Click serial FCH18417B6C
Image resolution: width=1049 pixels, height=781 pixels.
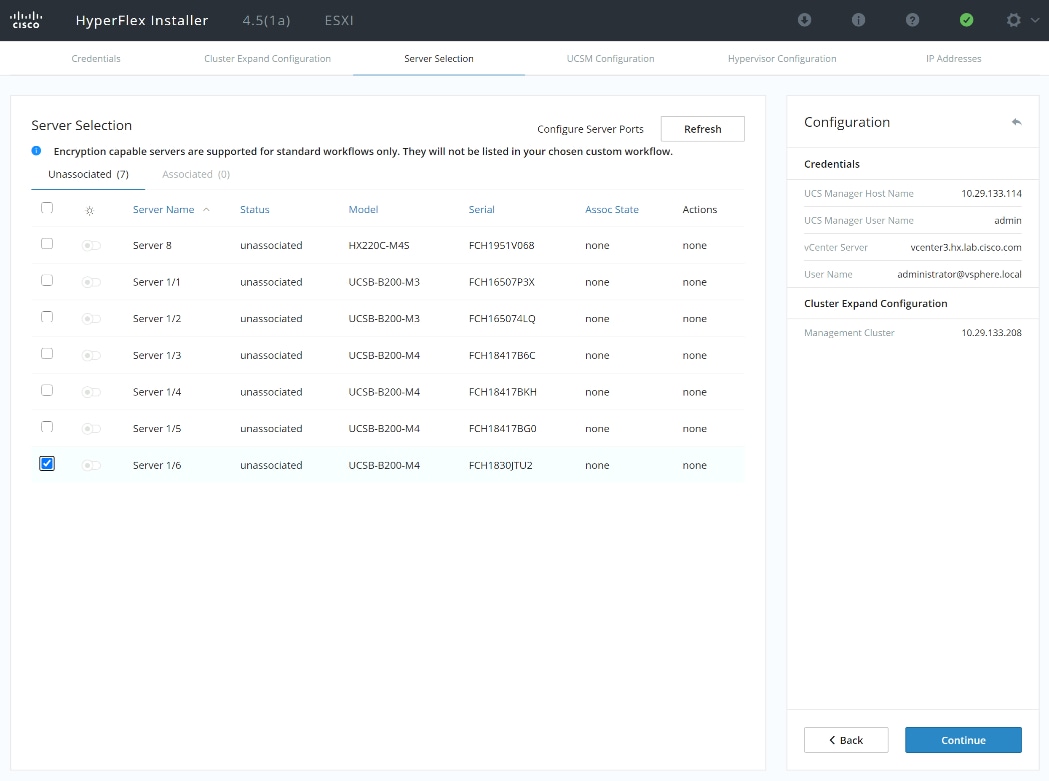[502, 355]
